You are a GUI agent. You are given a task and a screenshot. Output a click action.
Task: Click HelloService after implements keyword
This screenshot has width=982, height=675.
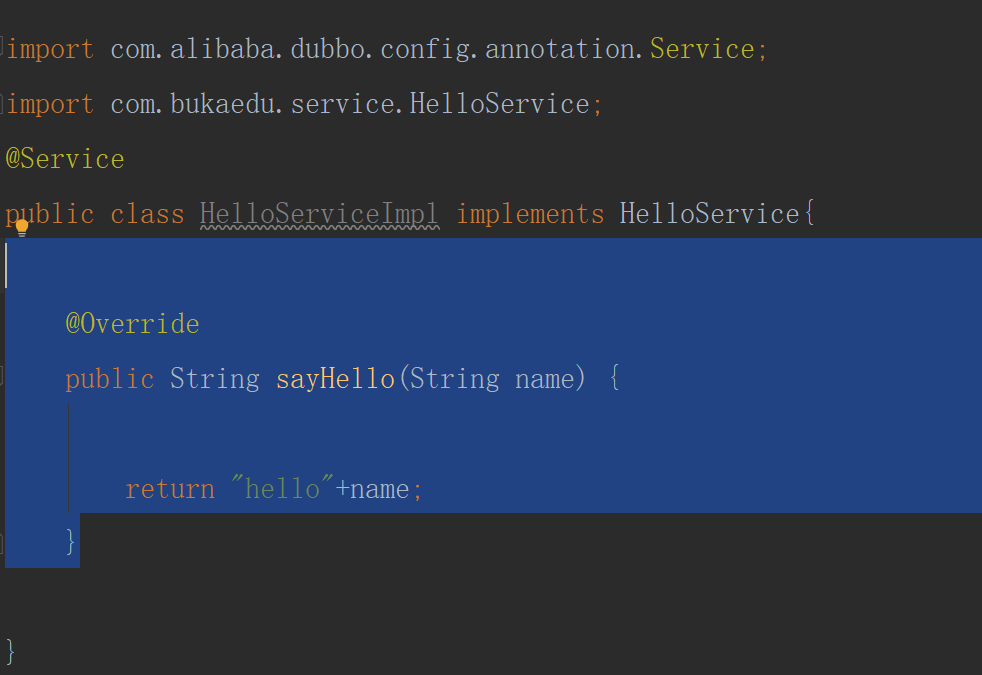tap(709, 214)
